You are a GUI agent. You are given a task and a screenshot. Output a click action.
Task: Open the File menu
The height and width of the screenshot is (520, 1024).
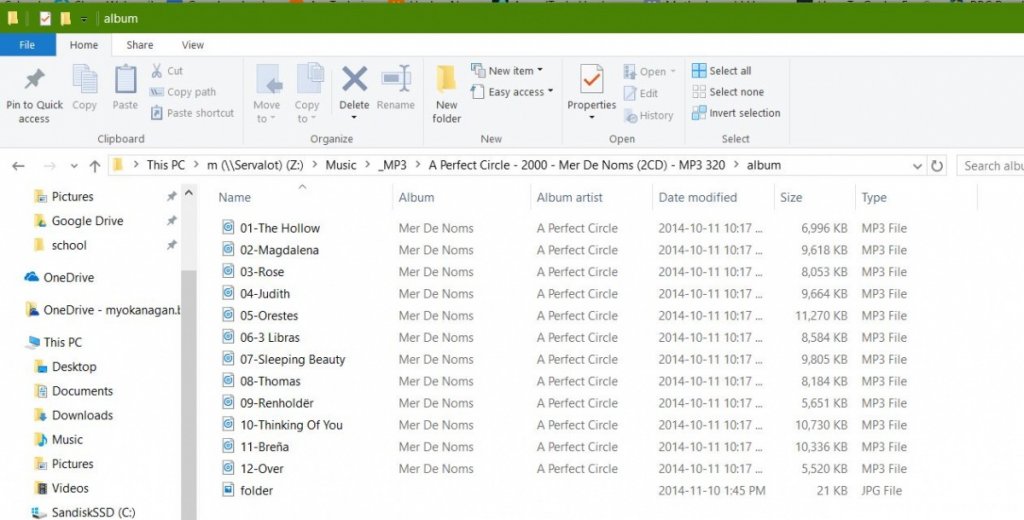point(27,44)
